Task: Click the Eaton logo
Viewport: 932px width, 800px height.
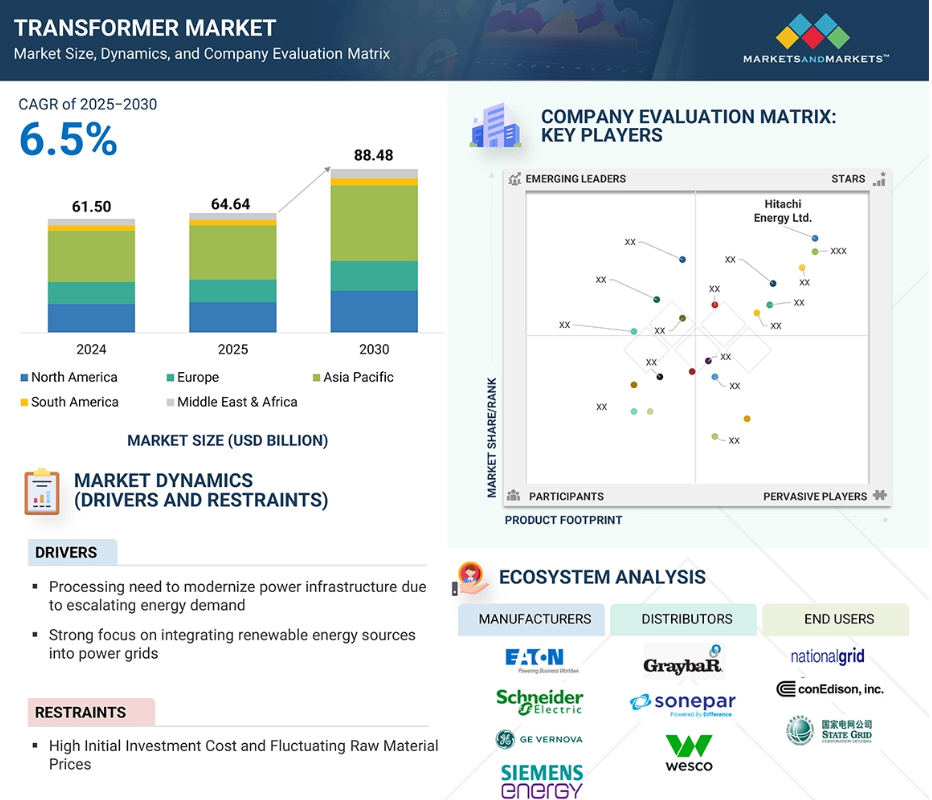Action: 540,660
